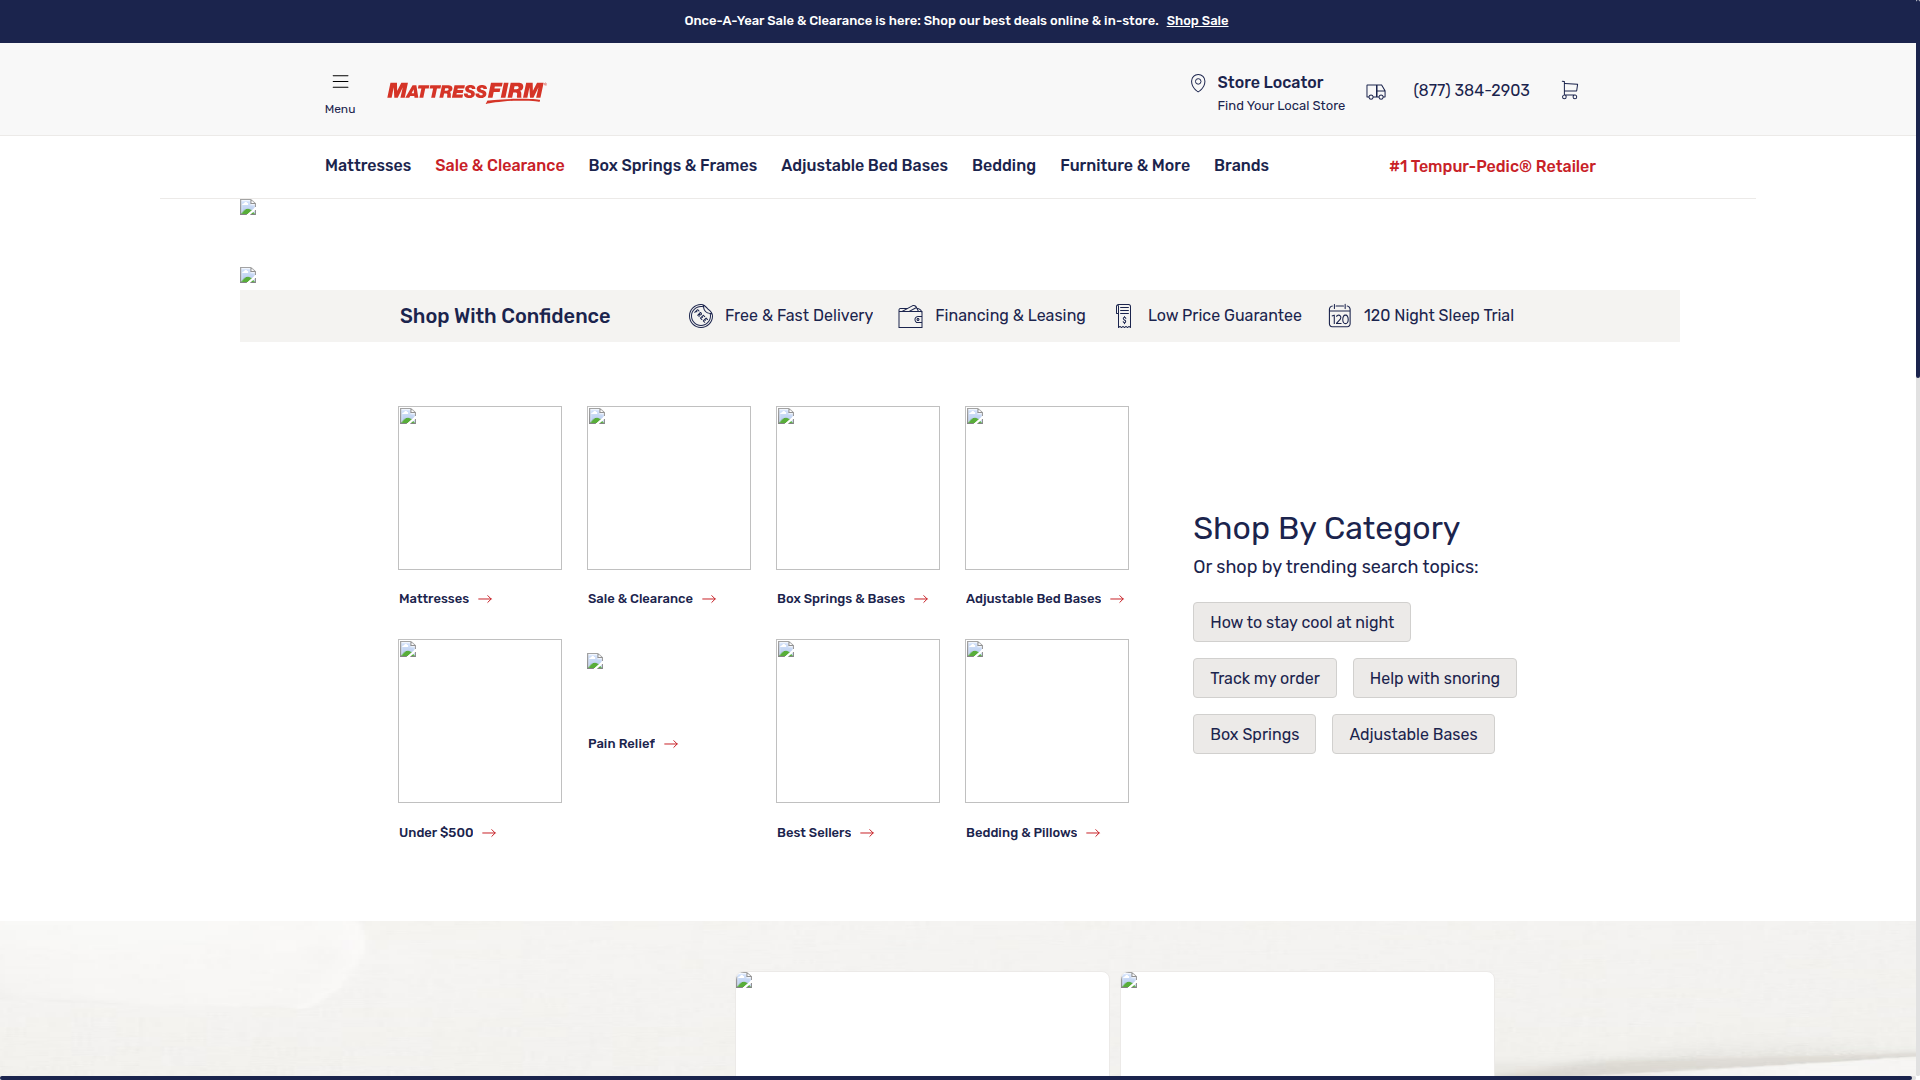Image resolution: width=1920 pixels, height=1080 pixels.
Task: Click the Shop Sale link in the banner
Action: click(x=1197, y=20)
